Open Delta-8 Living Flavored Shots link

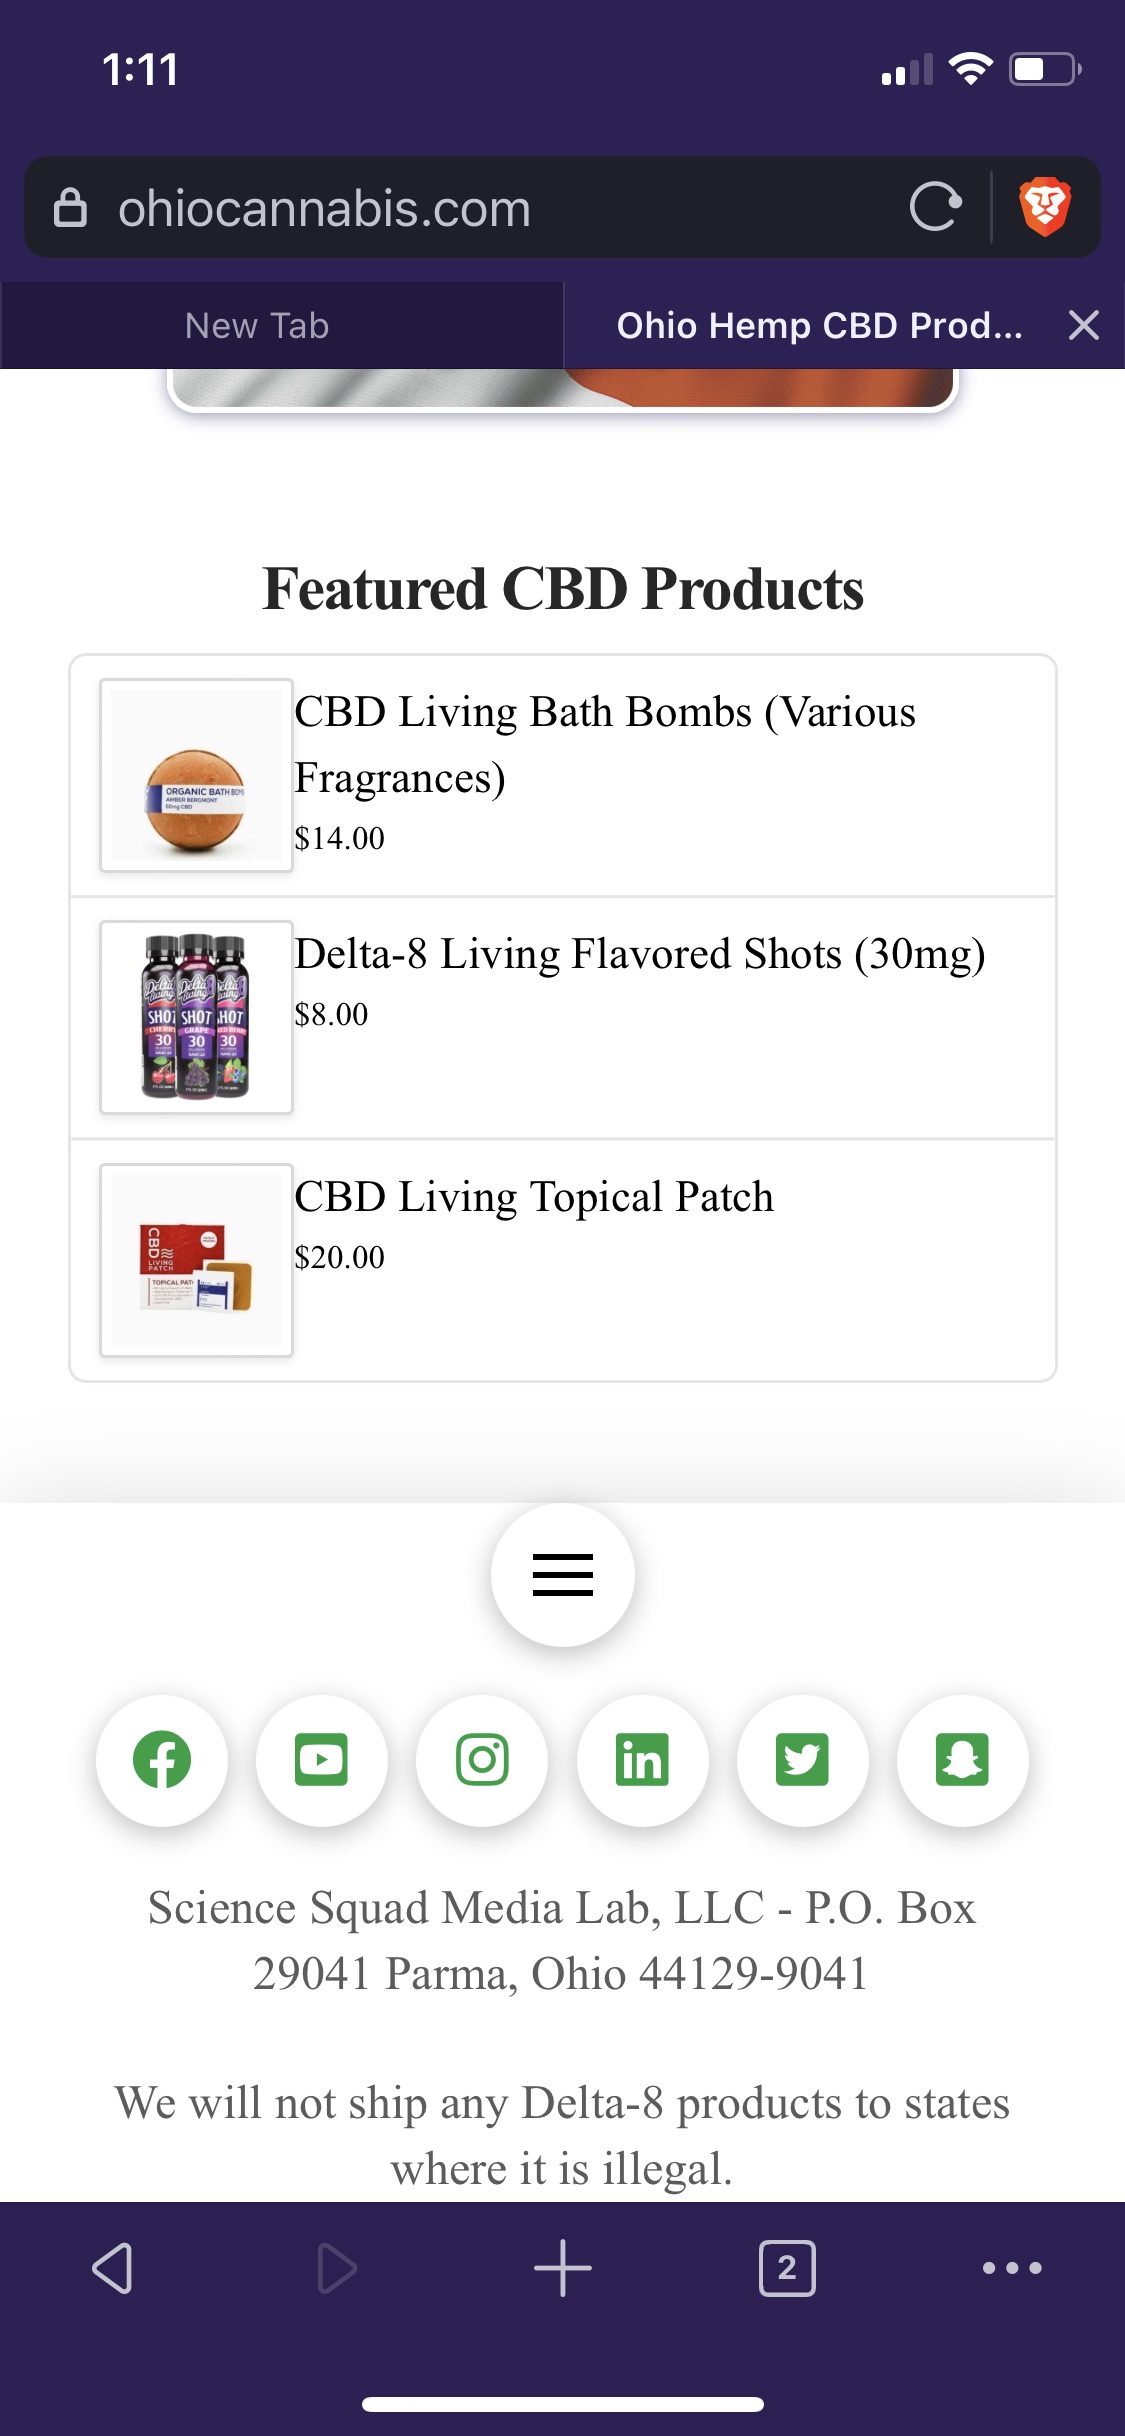click(640, 954)
